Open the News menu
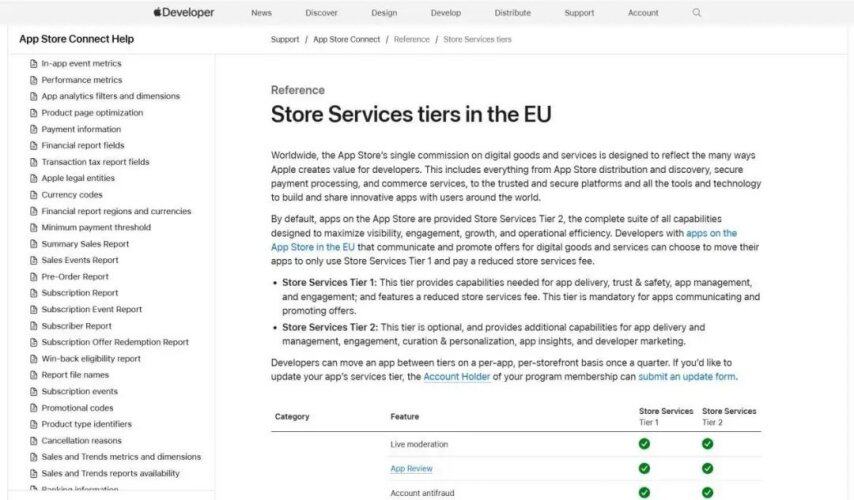The height and width of the screenshot is (500, 854). click(x=261, y=13)
